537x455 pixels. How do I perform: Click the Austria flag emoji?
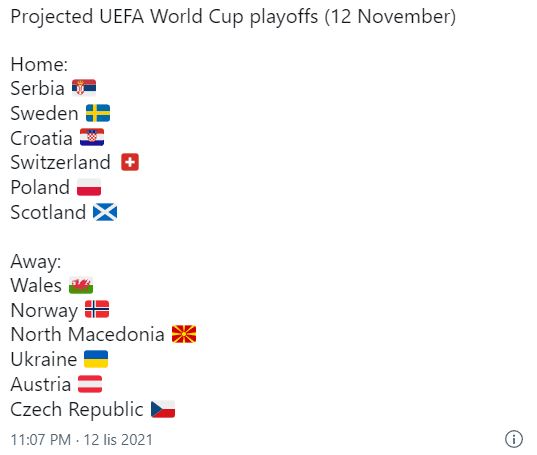pos(90,384)
